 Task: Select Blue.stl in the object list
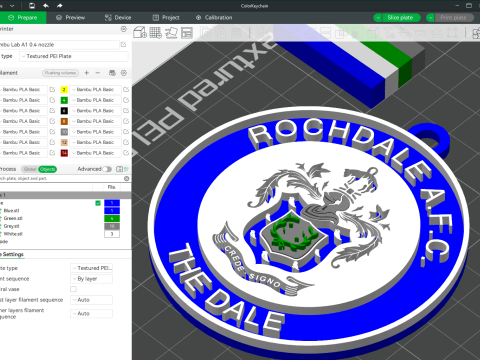coord(11,211)
